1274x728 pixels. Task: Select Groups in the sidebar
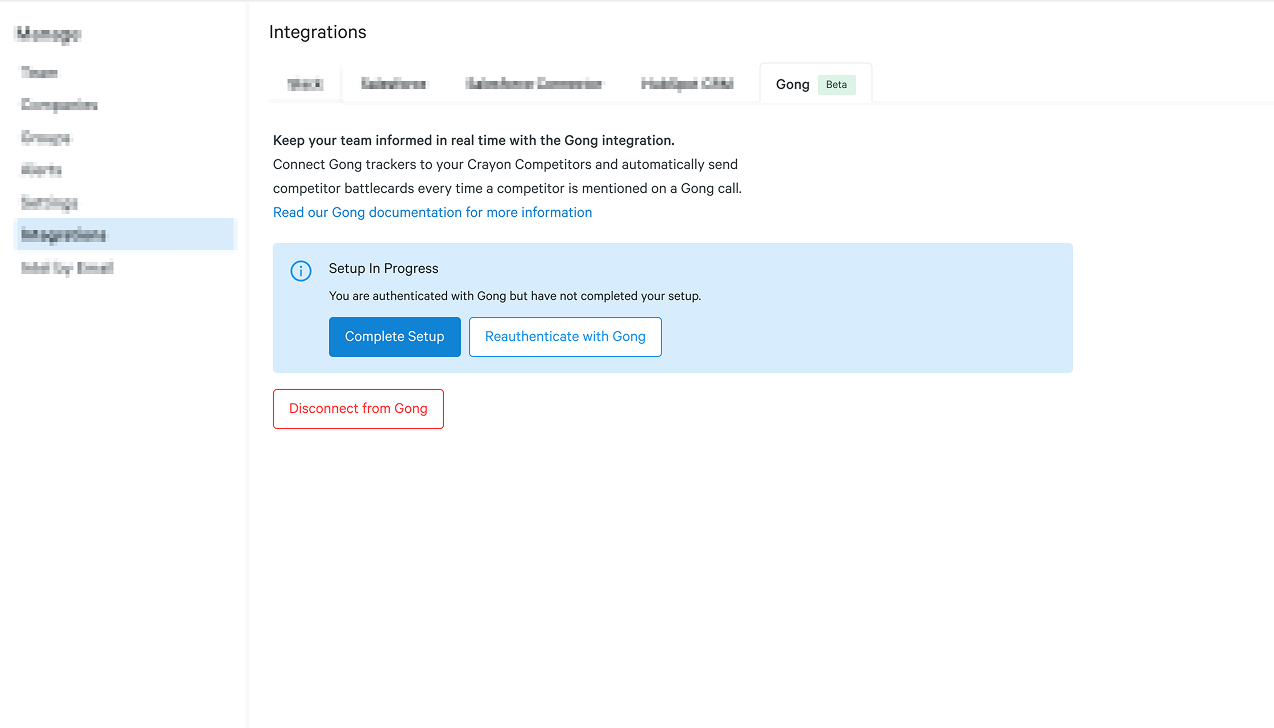[x=46, y=138]
